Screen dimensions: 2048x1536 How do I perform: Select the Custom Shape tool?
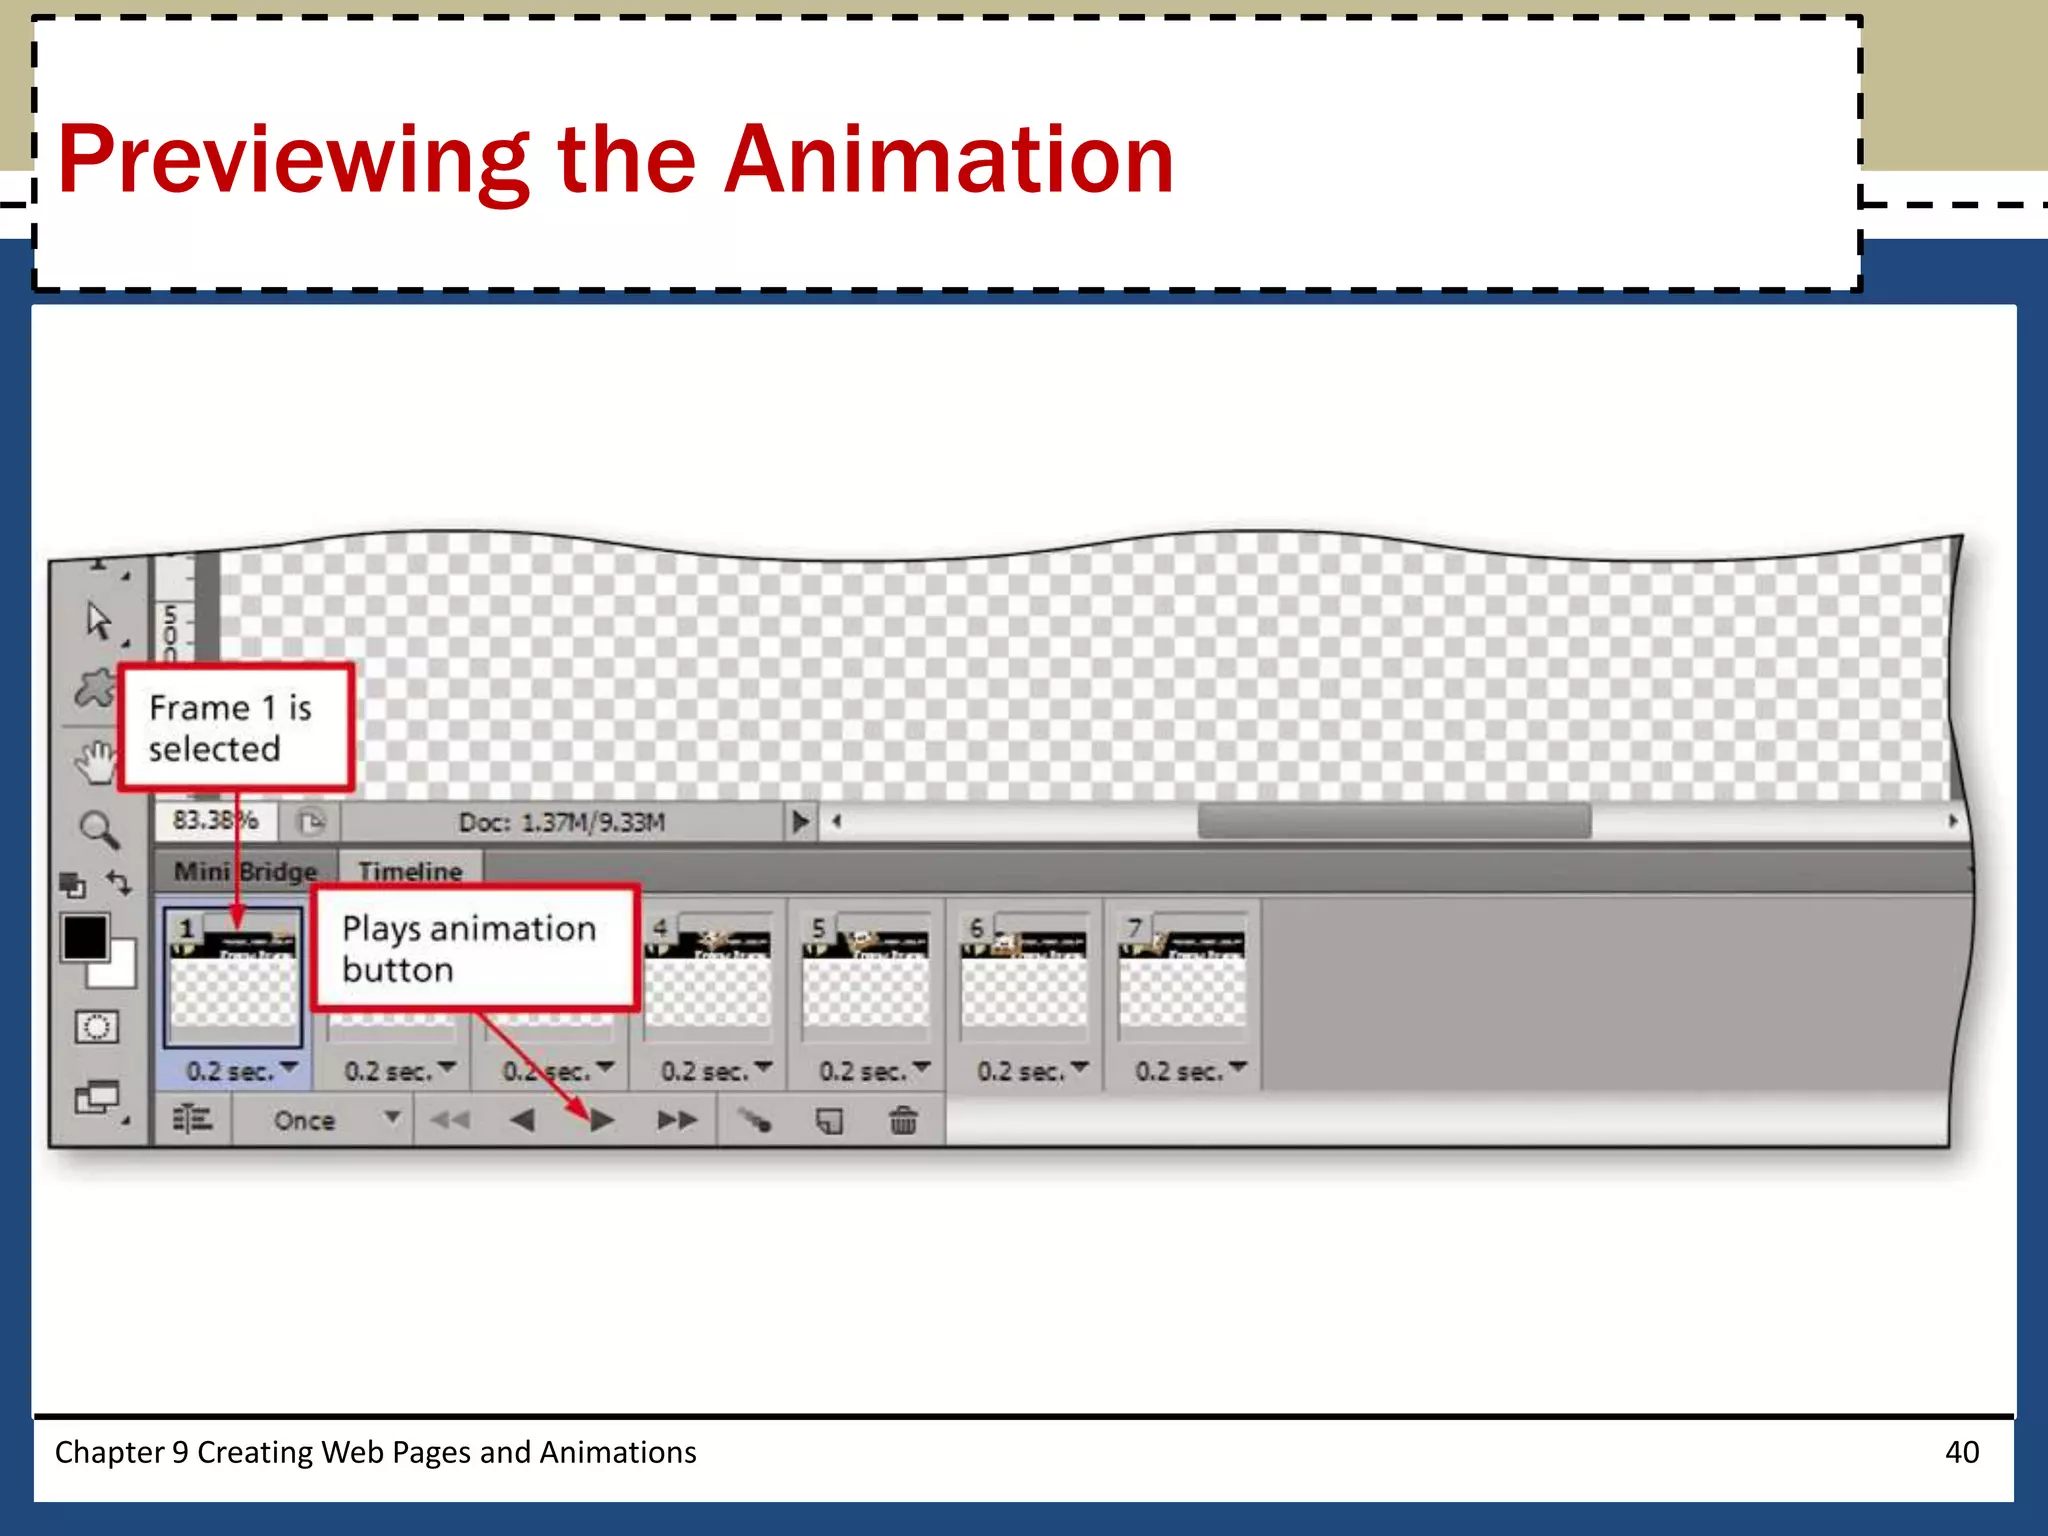coord(94,688)
